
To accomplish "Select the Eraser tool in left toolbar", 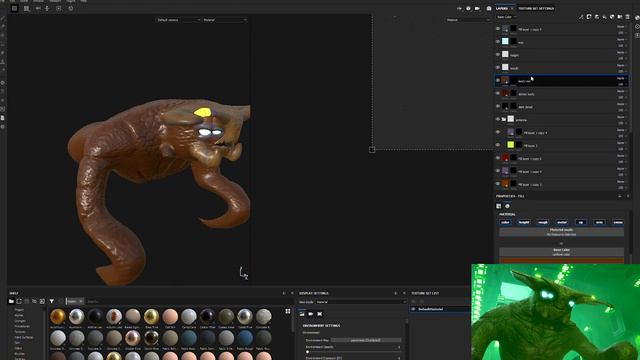I will pos(3,27).
